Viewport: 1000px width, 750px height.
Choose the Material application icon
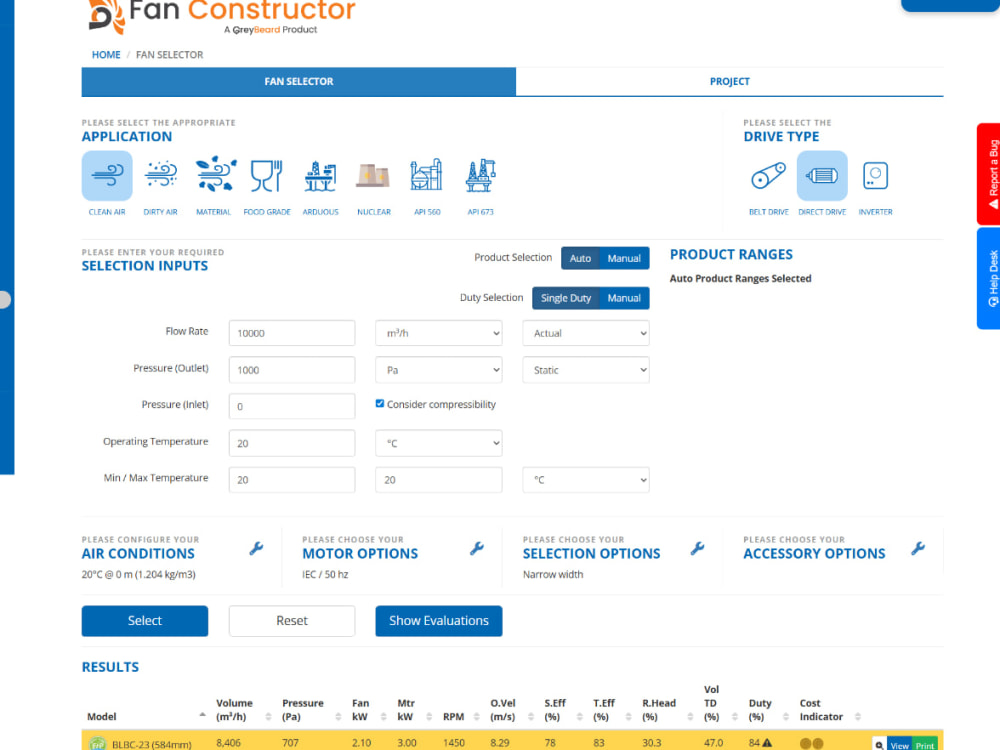click(x=214, y=175)
